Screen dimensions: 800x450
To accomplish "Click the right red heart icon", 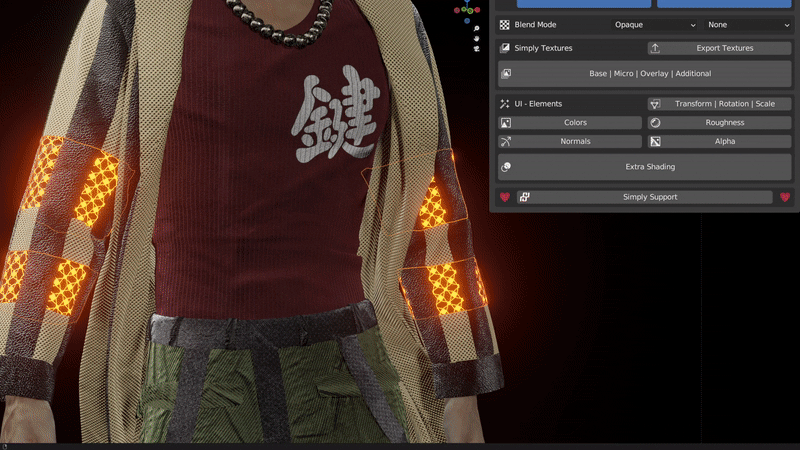I will [x=785, y=197].
